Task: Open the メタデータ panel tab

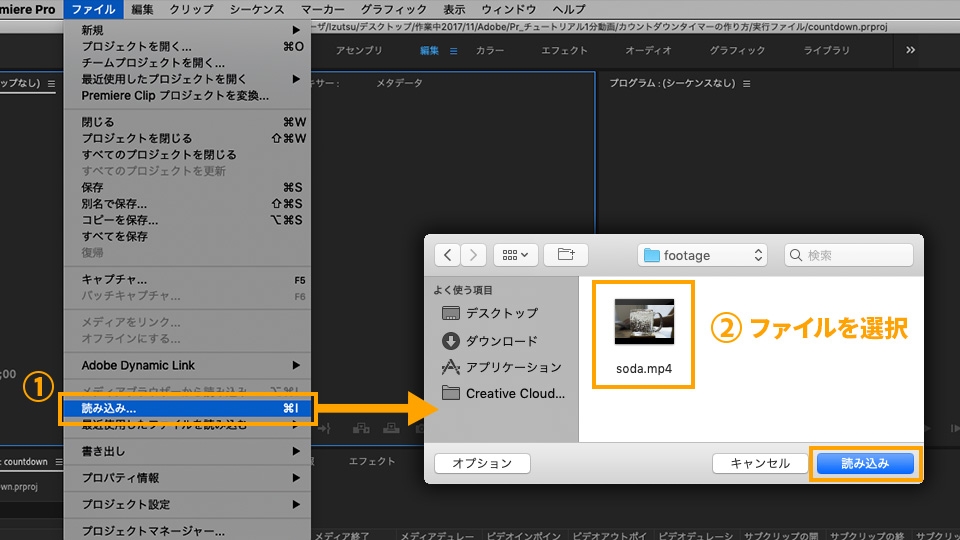Action: pos(399,83)
